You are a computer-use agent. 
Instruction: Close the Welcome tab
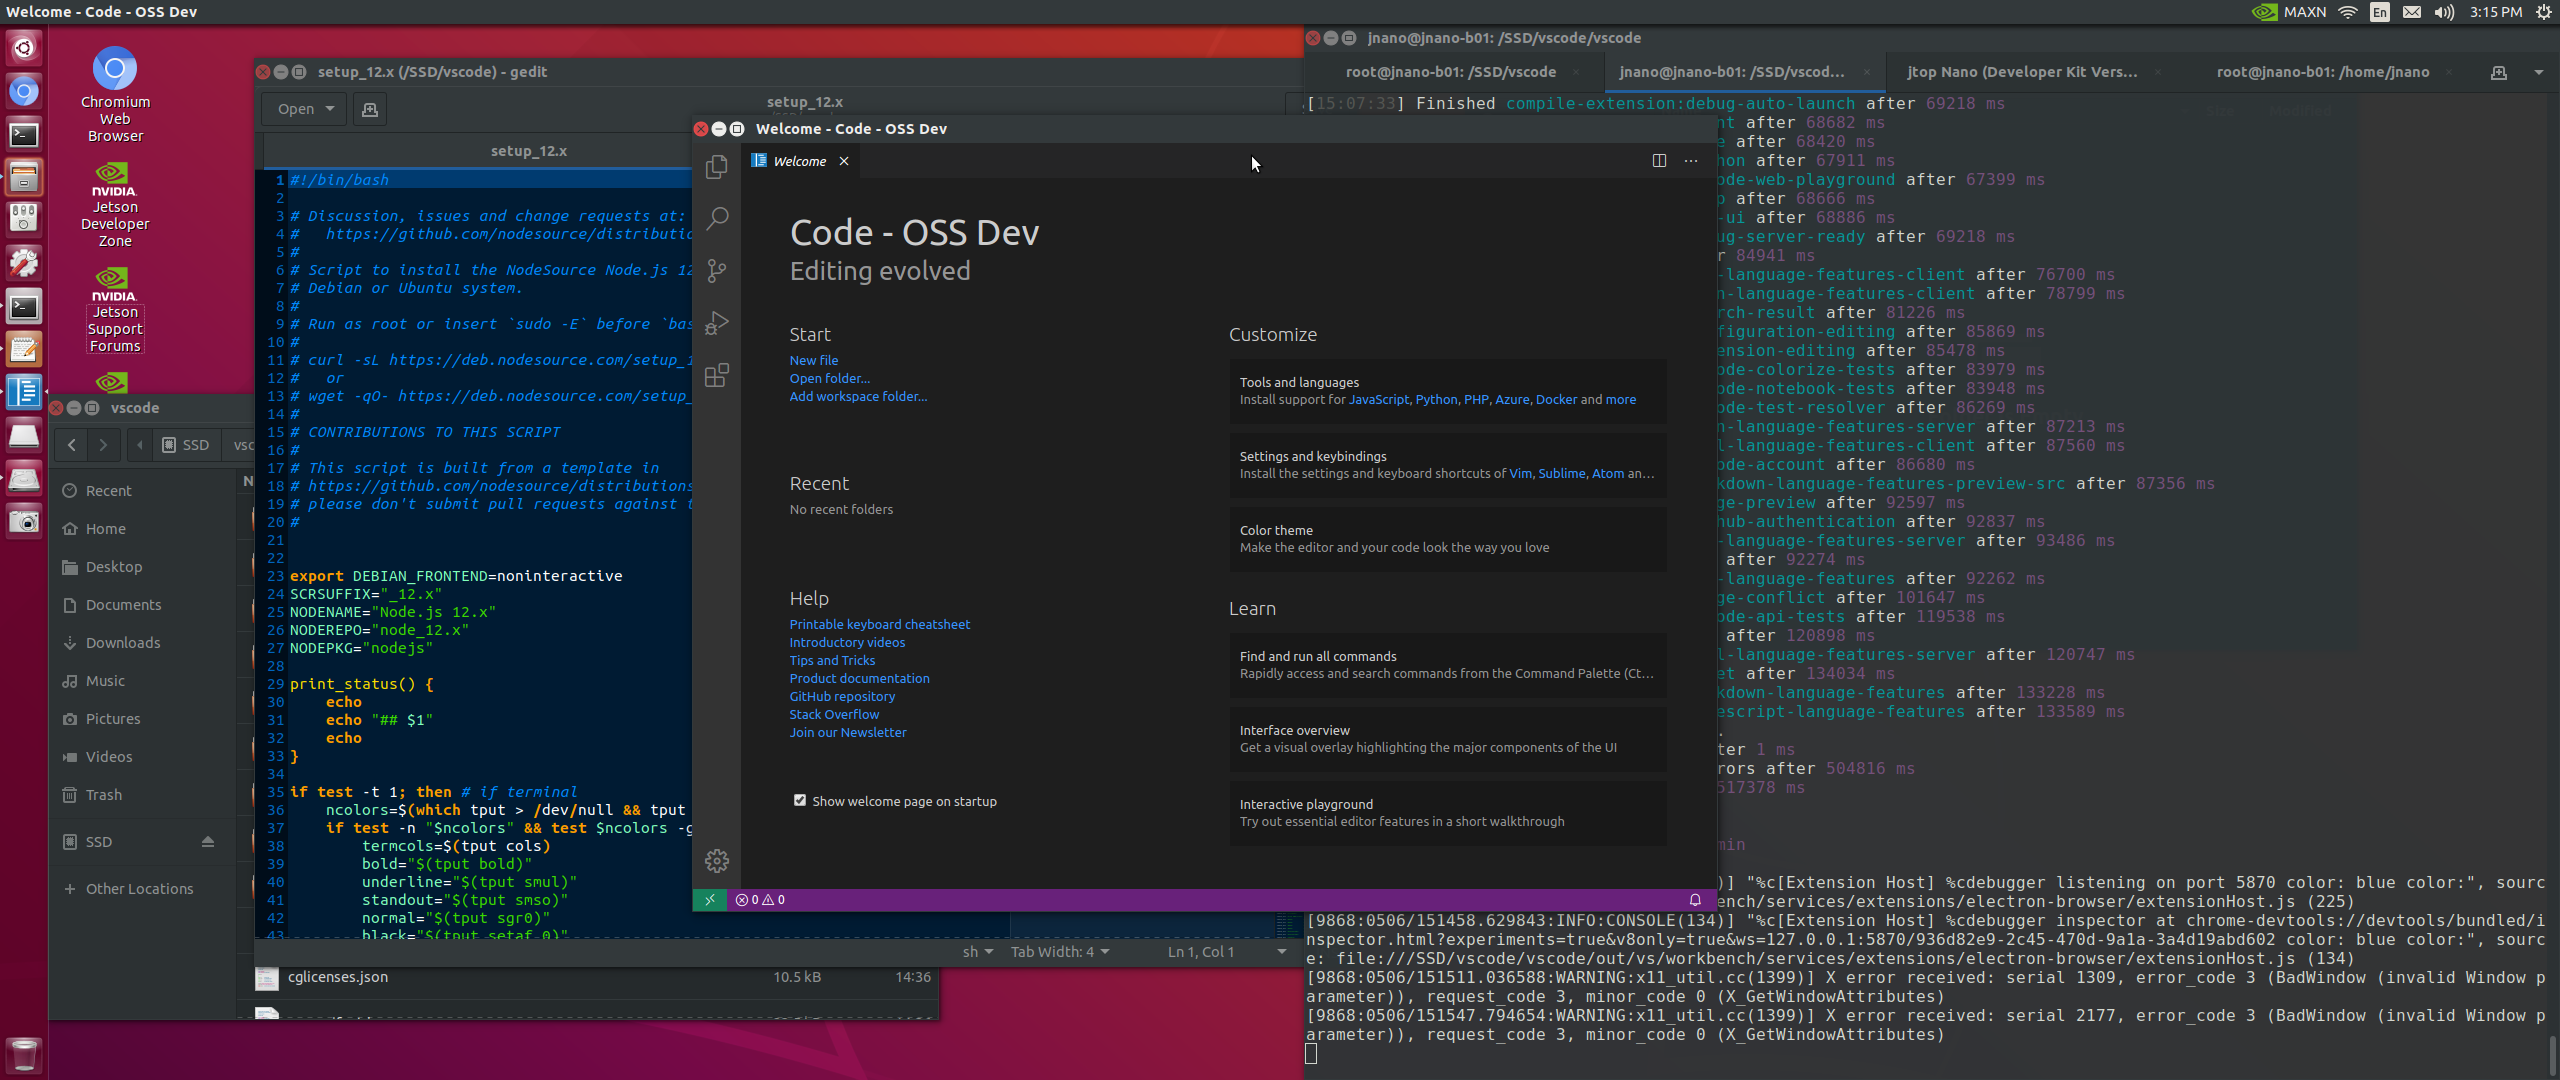844,161
